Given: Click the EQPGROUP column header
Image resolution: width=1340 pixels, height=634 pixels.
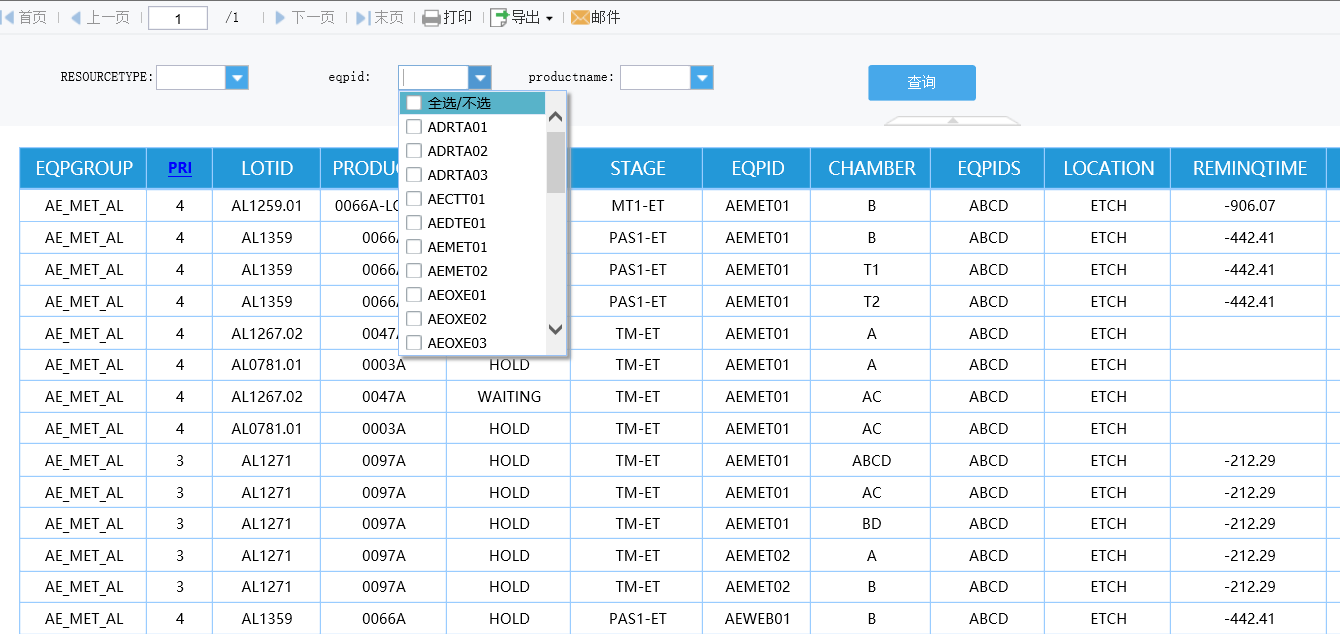Looking at the screenshot, I should tap(84, 168).
